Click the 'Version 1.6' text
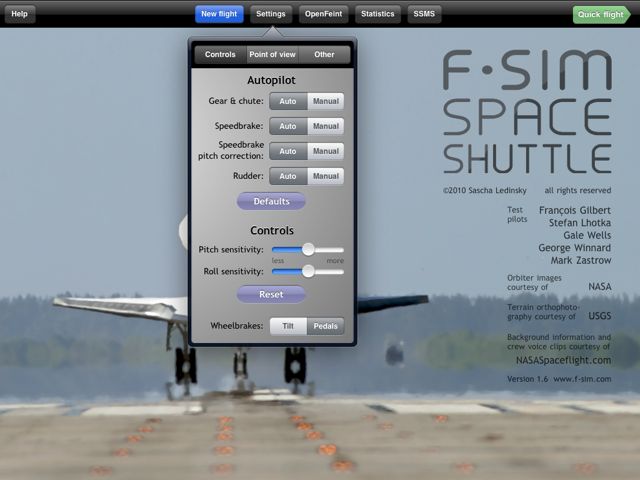The width and height of the screenshot is (640, 480). click(527, 379)
